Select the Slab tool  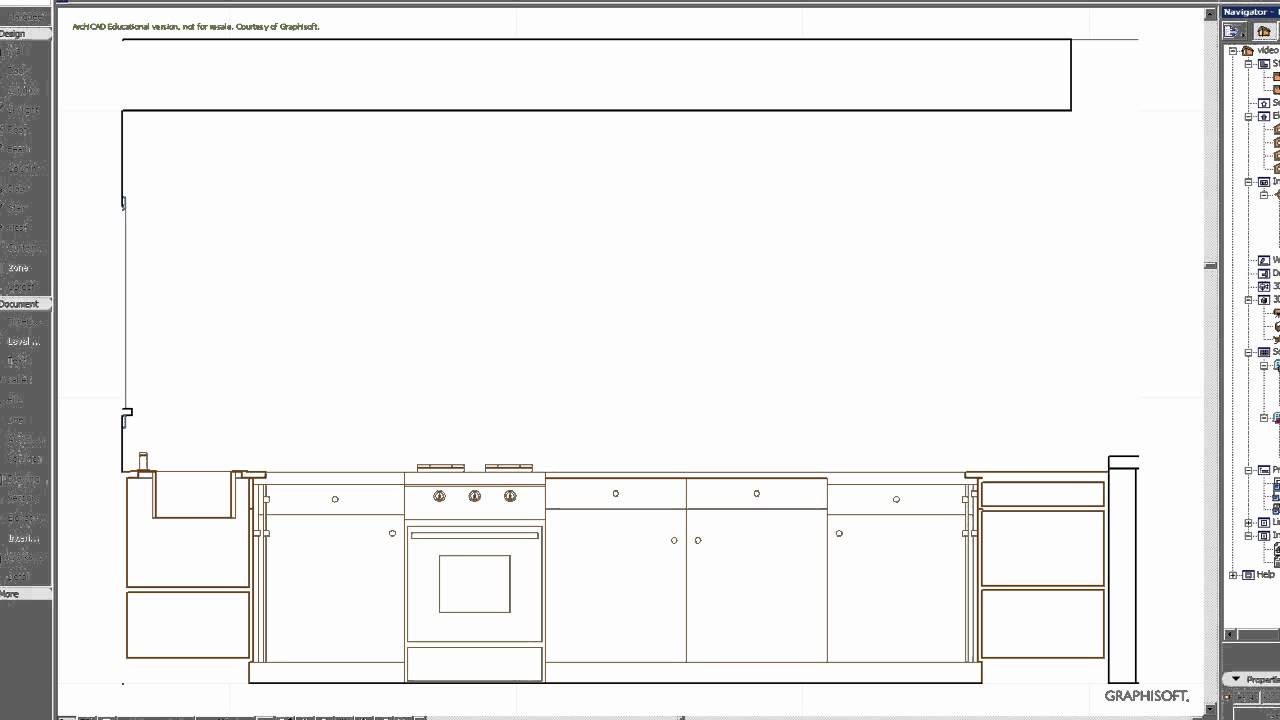click(25, 188)
